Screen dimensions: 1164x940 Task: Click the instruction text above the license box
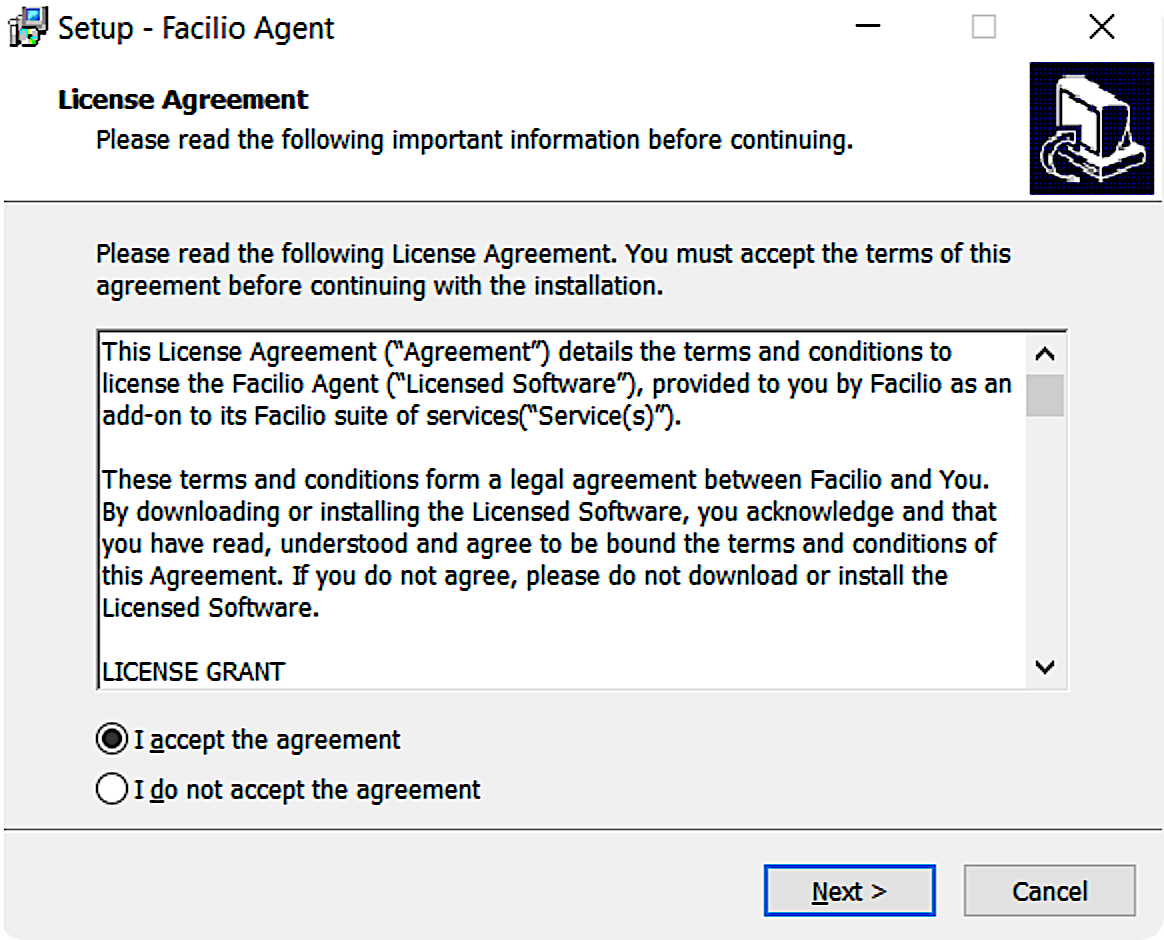click(553, 270)
